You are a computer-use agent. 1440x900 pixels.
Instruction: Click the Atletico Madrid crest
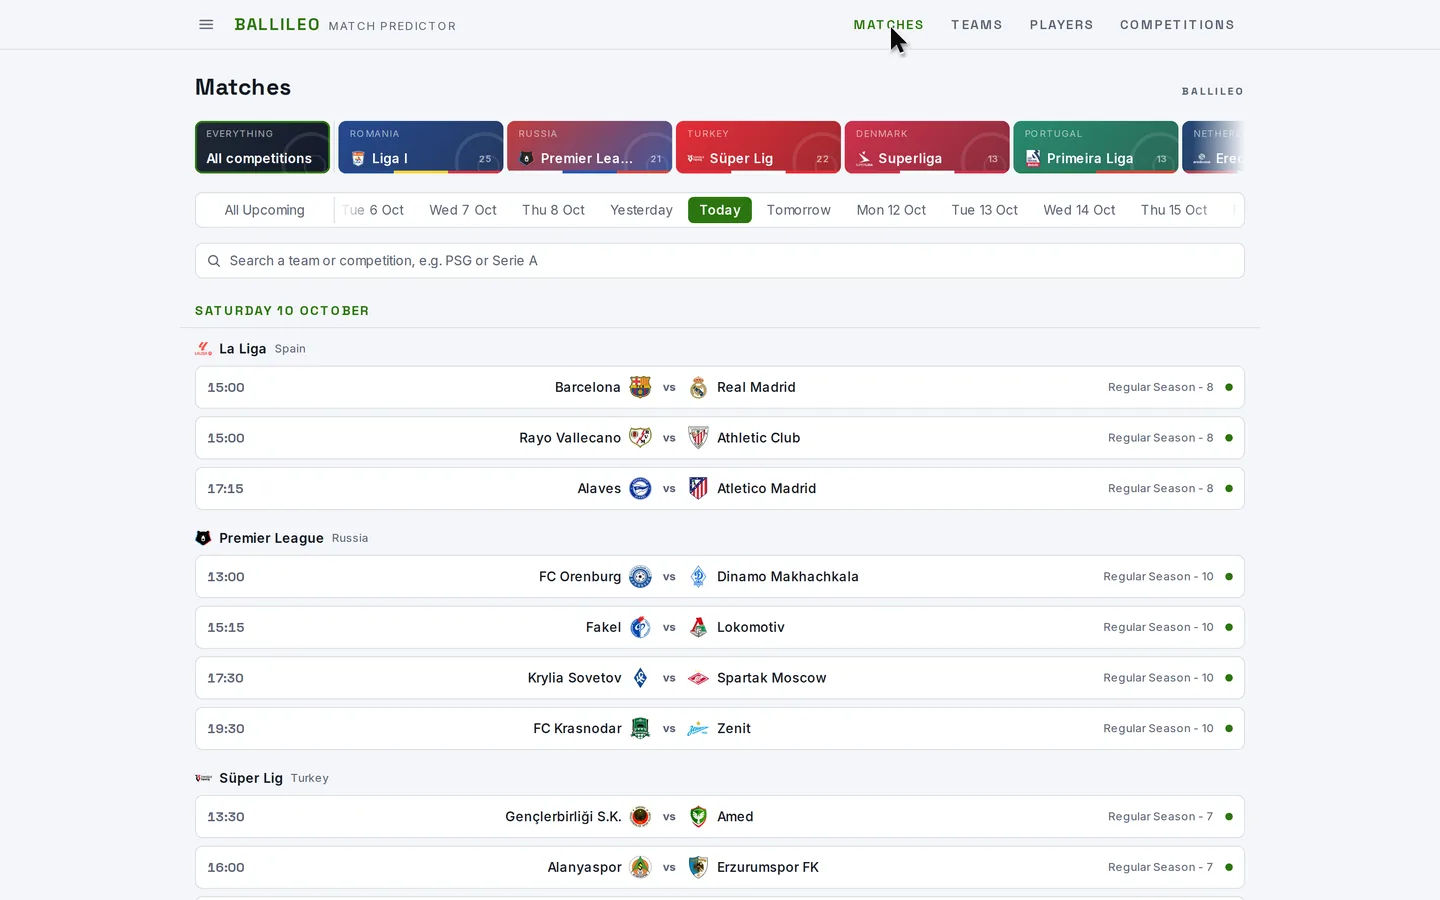698,488
